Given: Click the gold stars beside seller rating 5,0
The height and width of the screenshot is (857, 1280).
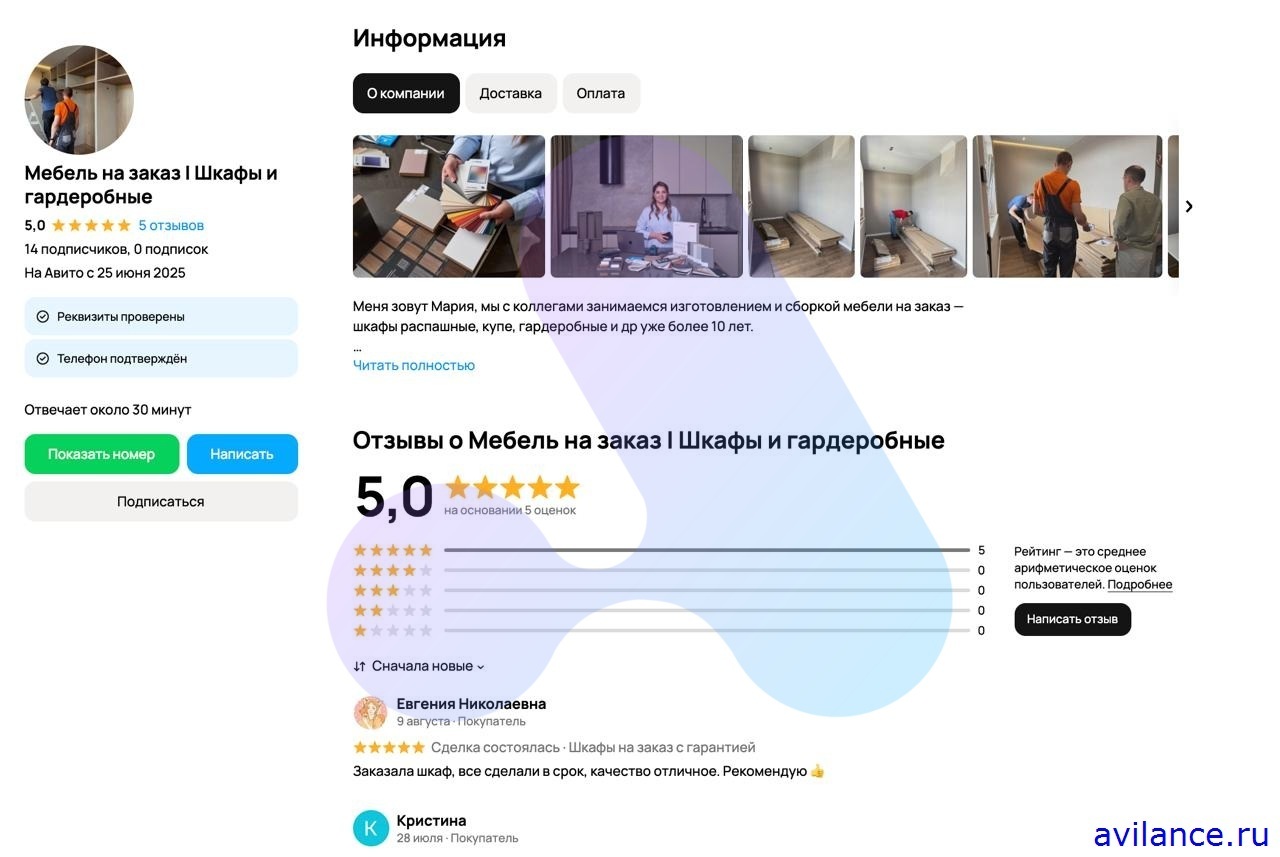Looking at the screenshot, I should pyautogui.click(x=91, y=226).
